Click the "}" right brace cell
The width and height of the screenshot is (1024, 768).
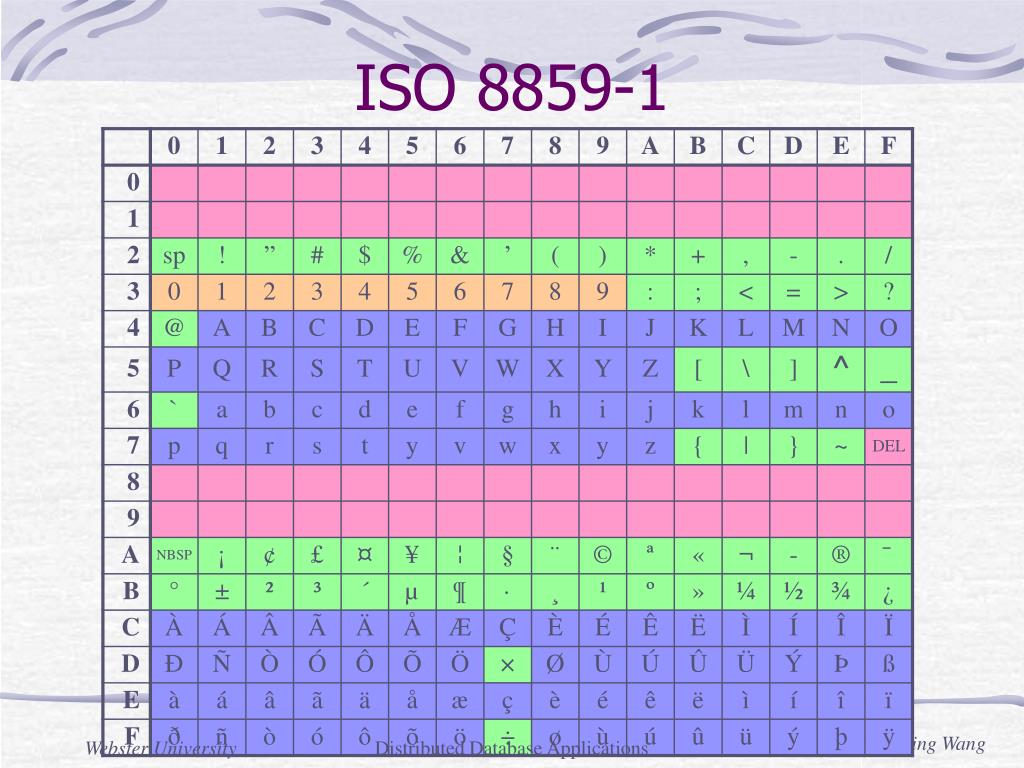[793, 447]
